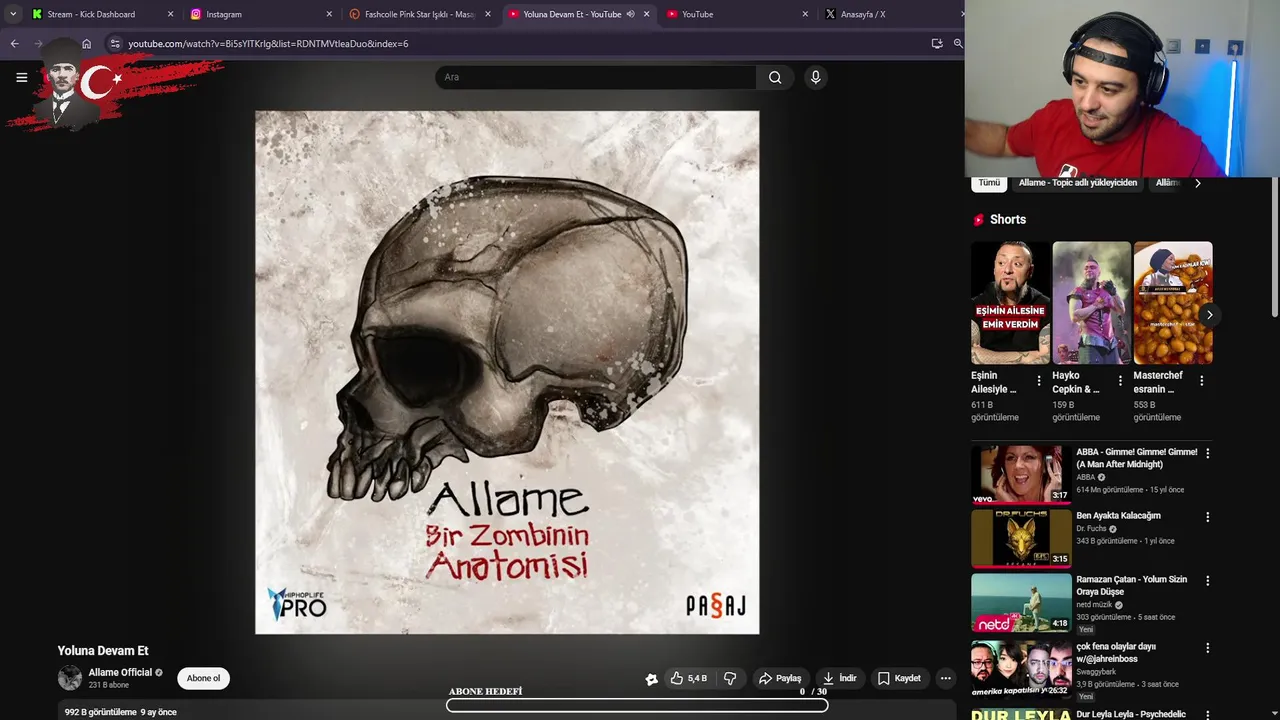Play Ramazan Çatan video thumbnail
The width and height of the screenshot is (1280, 720).
pyautogui.click(x=1021, y=602)
